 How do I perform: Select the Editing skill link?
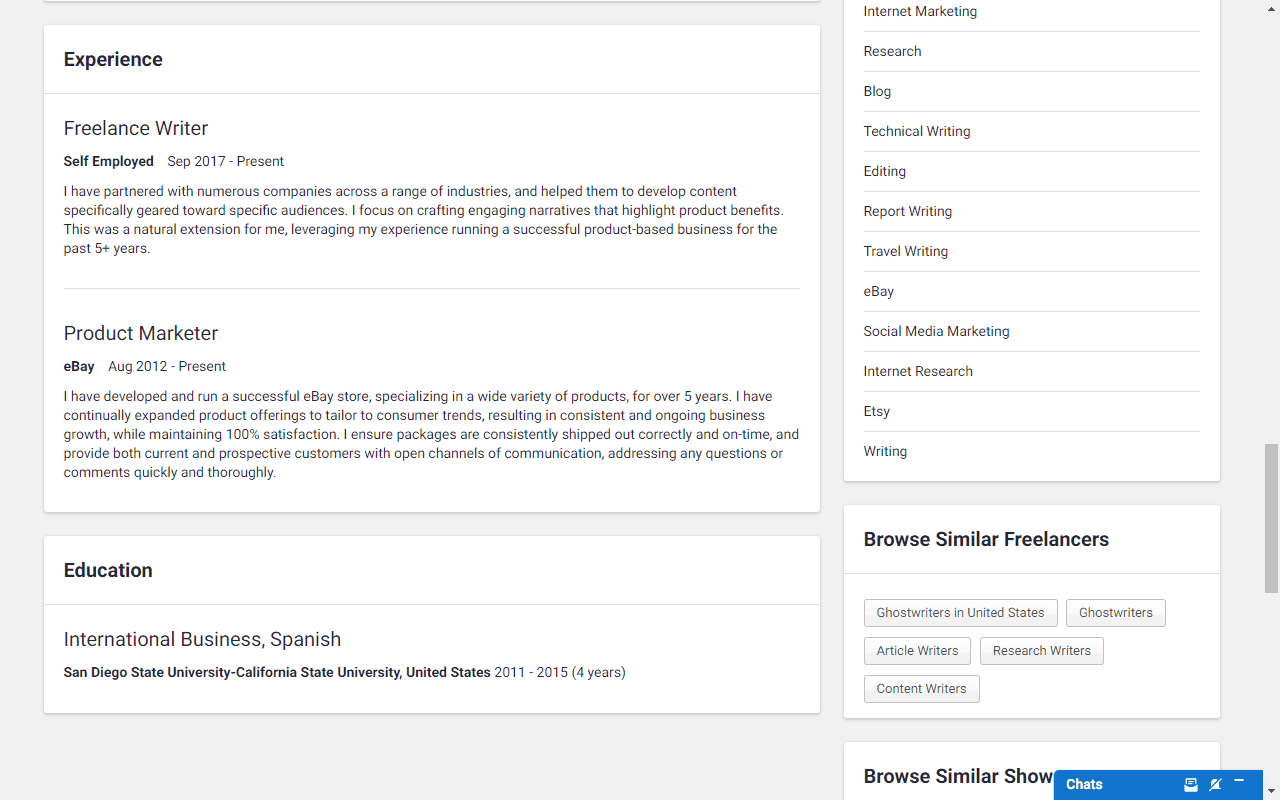coord(885,171)
